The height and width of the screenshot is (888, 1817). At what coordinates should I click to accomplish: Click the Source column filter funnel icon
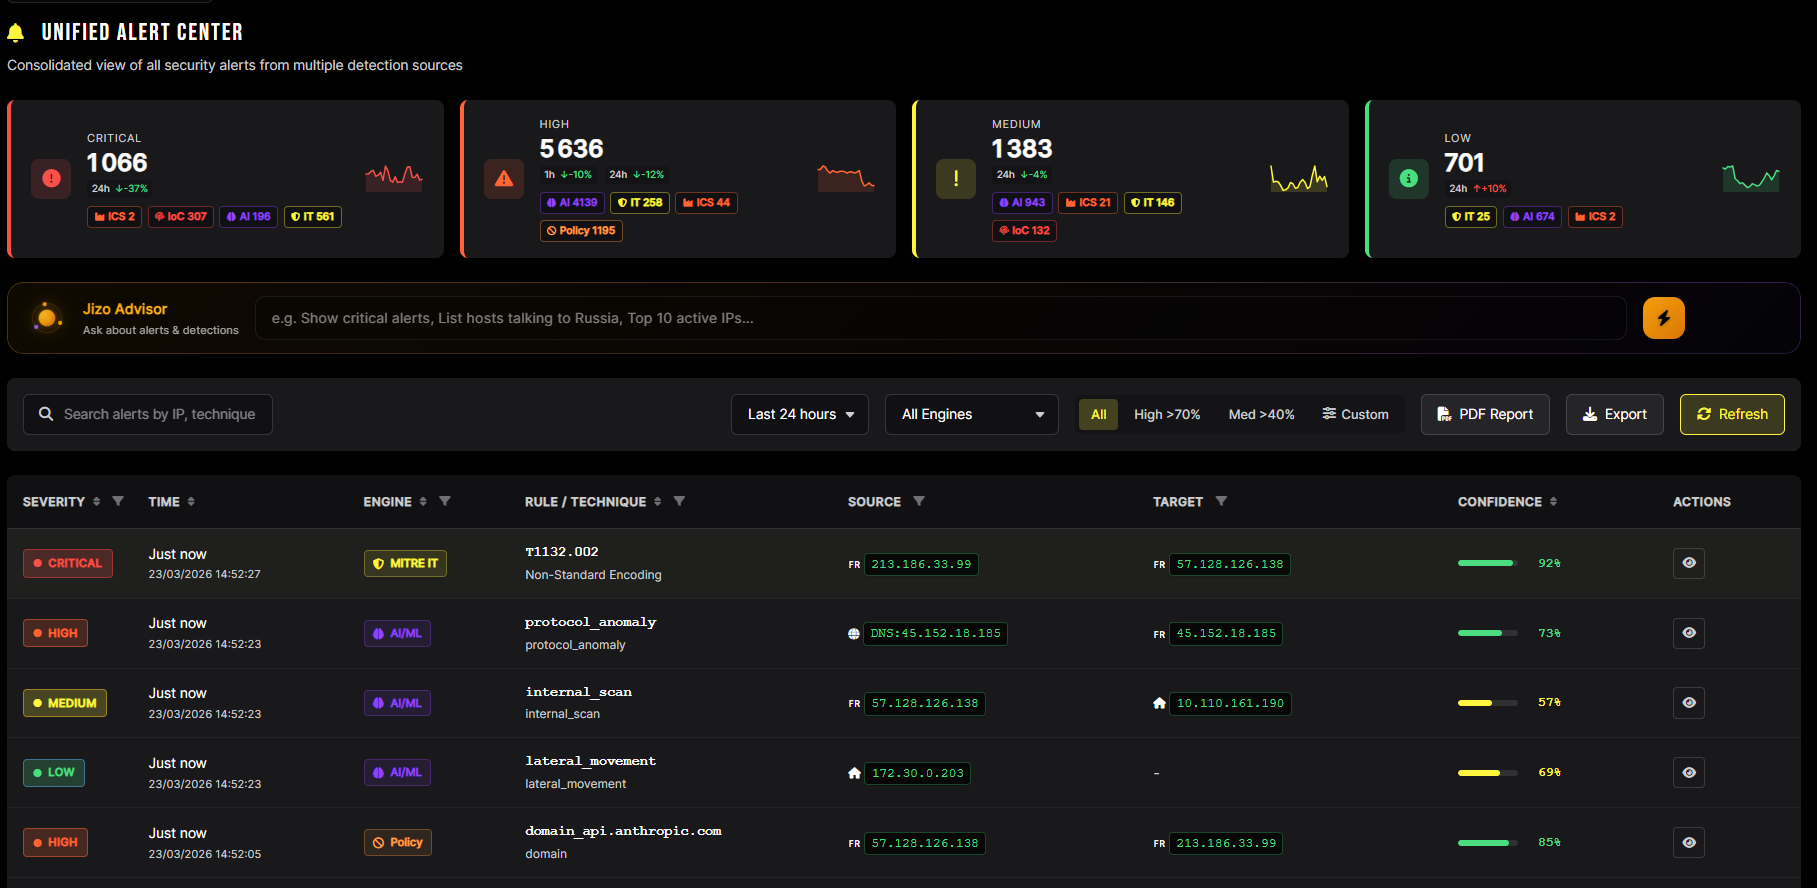(x=919, y=501)
